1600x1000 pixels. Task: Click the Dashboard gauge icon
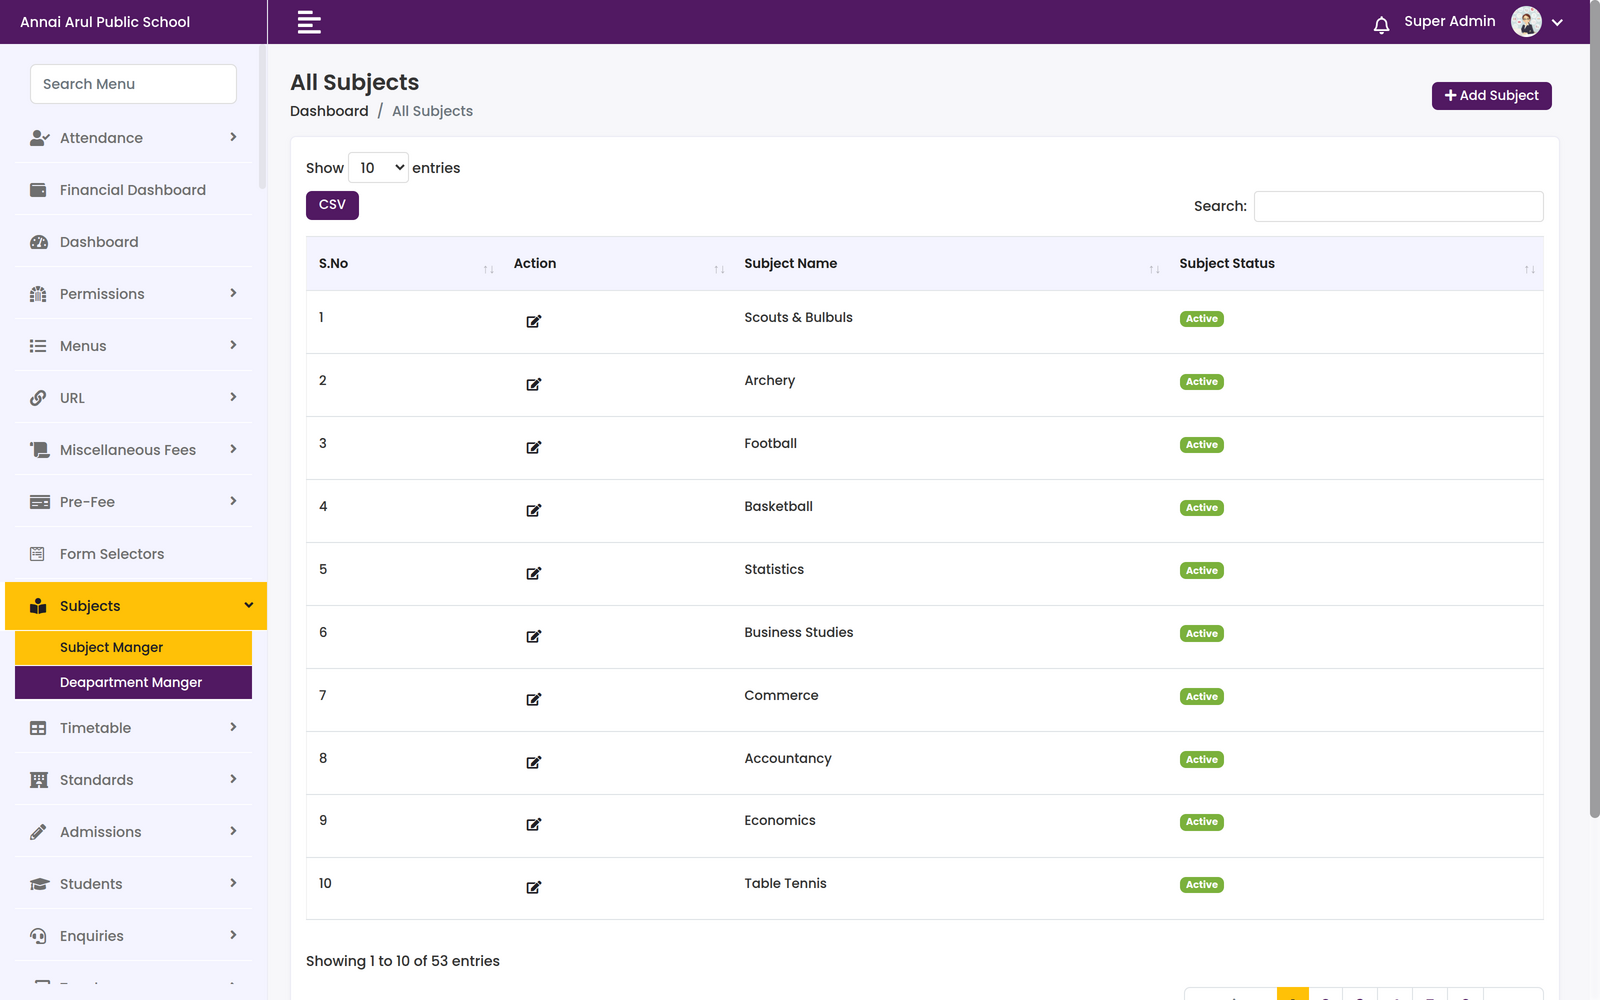click(39, 242)
